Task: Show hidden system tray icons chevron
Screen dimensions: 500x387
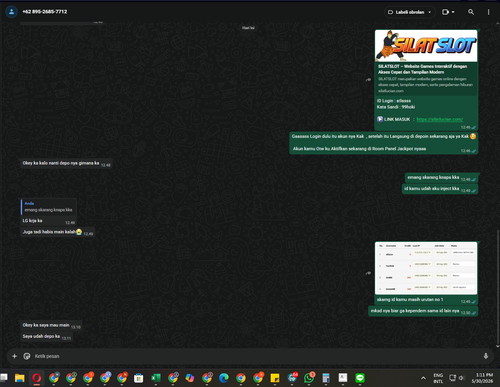Action: (423, 378)
